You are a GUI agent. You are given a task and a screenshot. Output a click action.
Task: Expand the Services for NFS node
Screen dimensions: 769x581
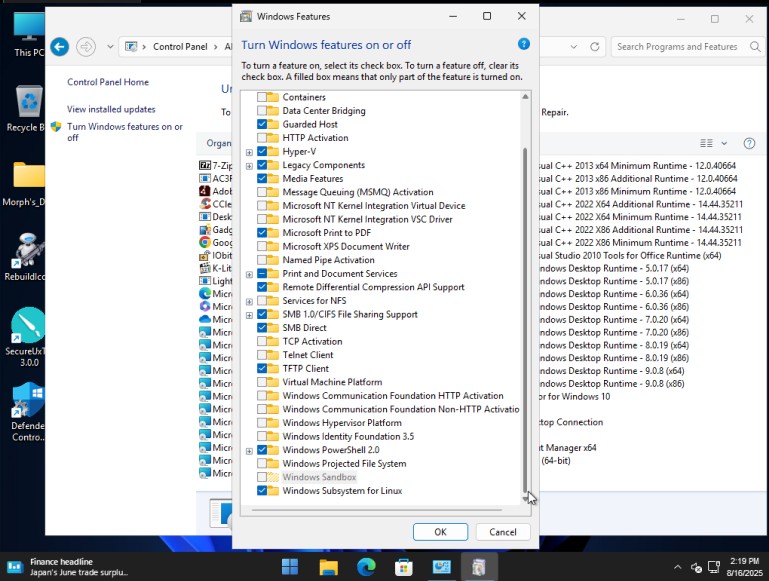coord(249,302)
